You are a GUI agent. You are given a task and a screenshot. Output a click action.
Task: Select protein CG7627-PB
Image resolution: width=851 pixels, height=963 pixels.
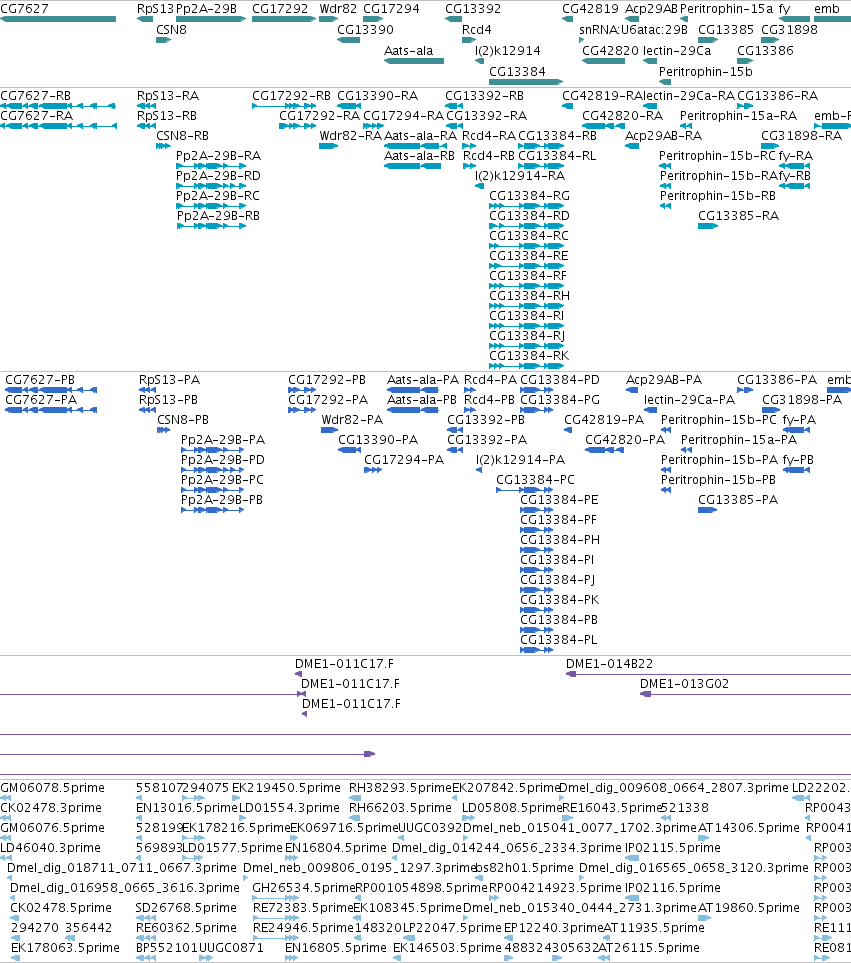pos(40,380)
